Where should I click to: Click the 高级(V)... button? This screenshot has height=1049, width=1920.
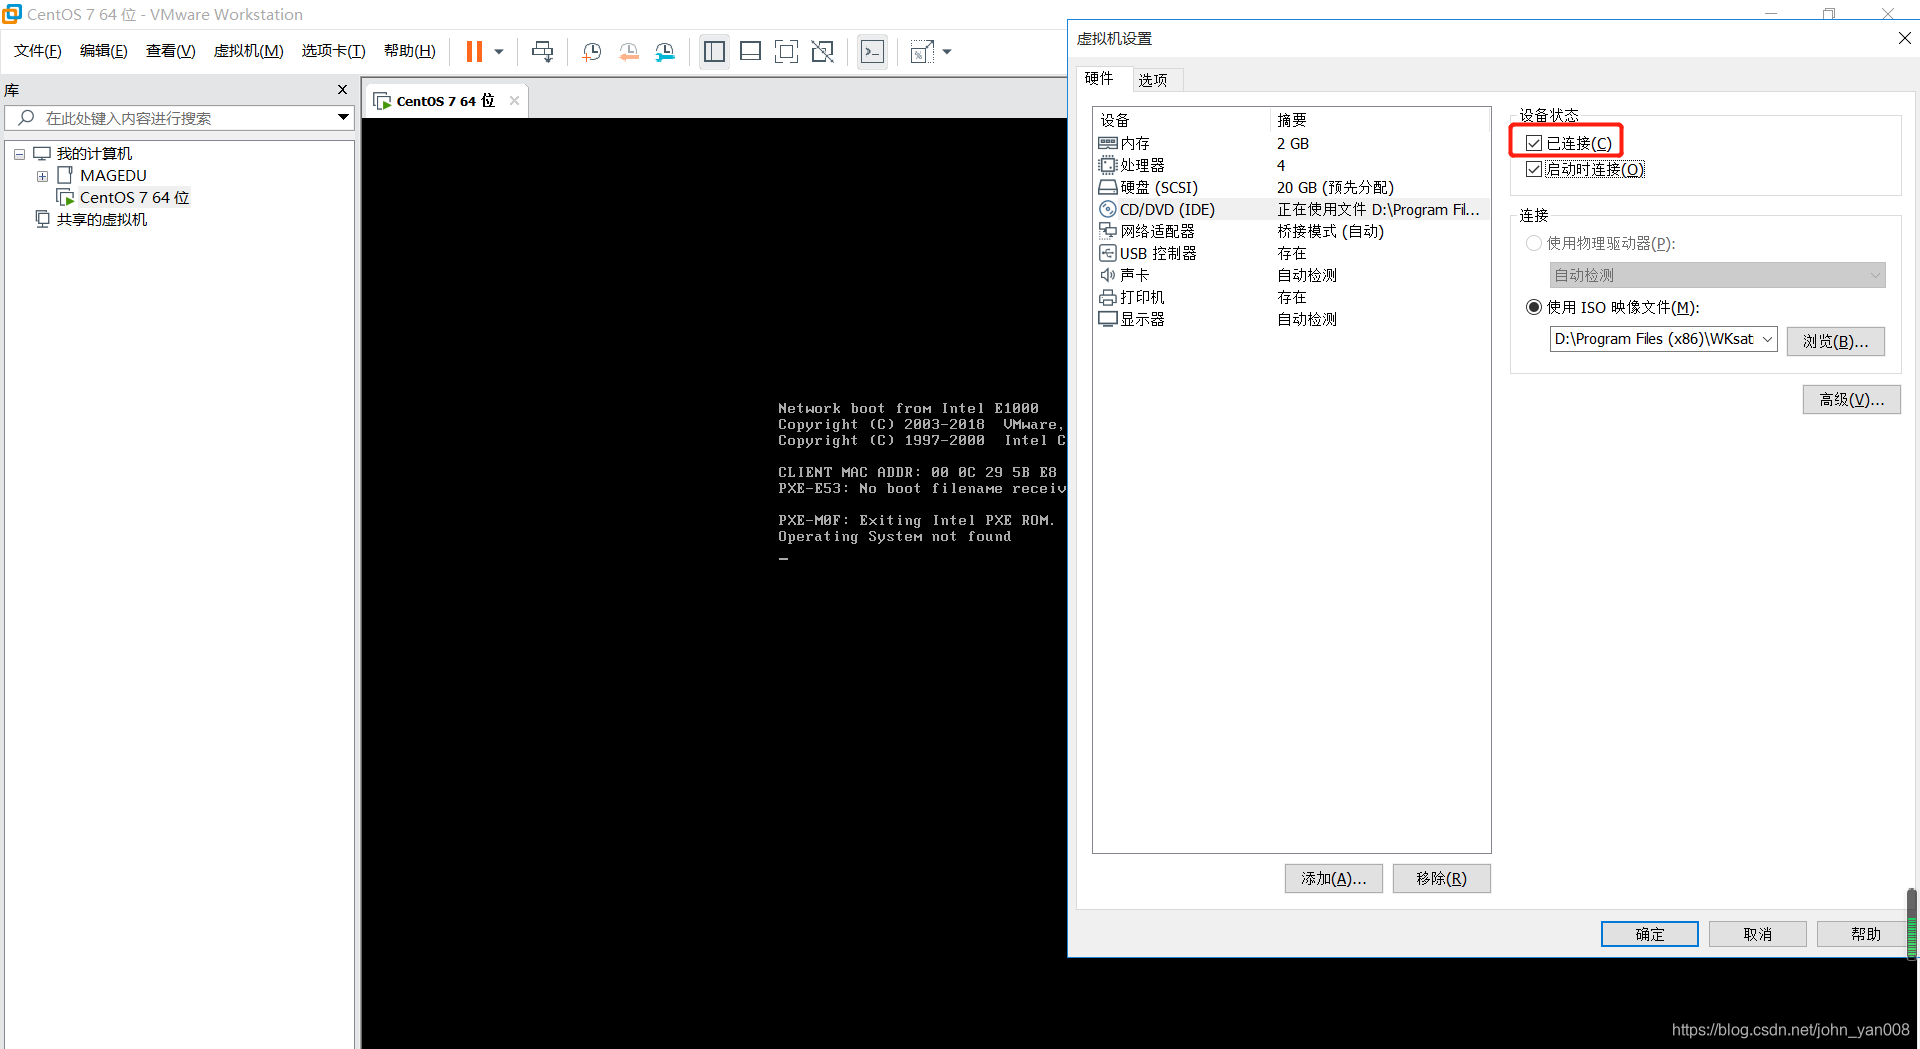[1852, 400]
